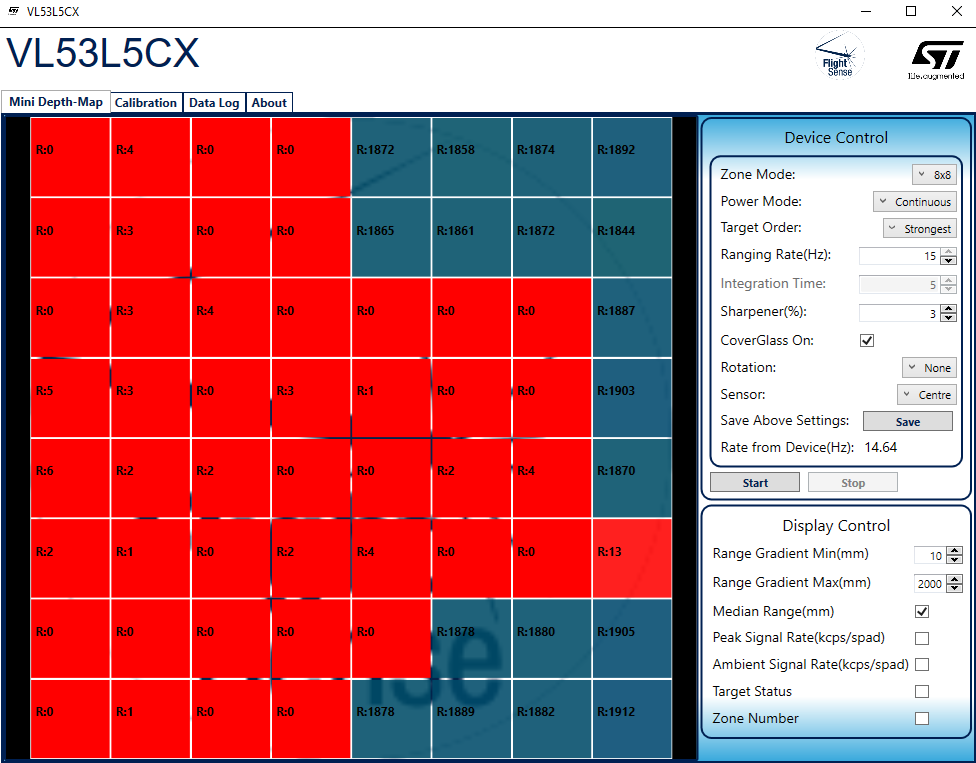This screenshot has height=763, width=976.
Task: Click the zone cell reading R:1887
Action: point(632,317)
